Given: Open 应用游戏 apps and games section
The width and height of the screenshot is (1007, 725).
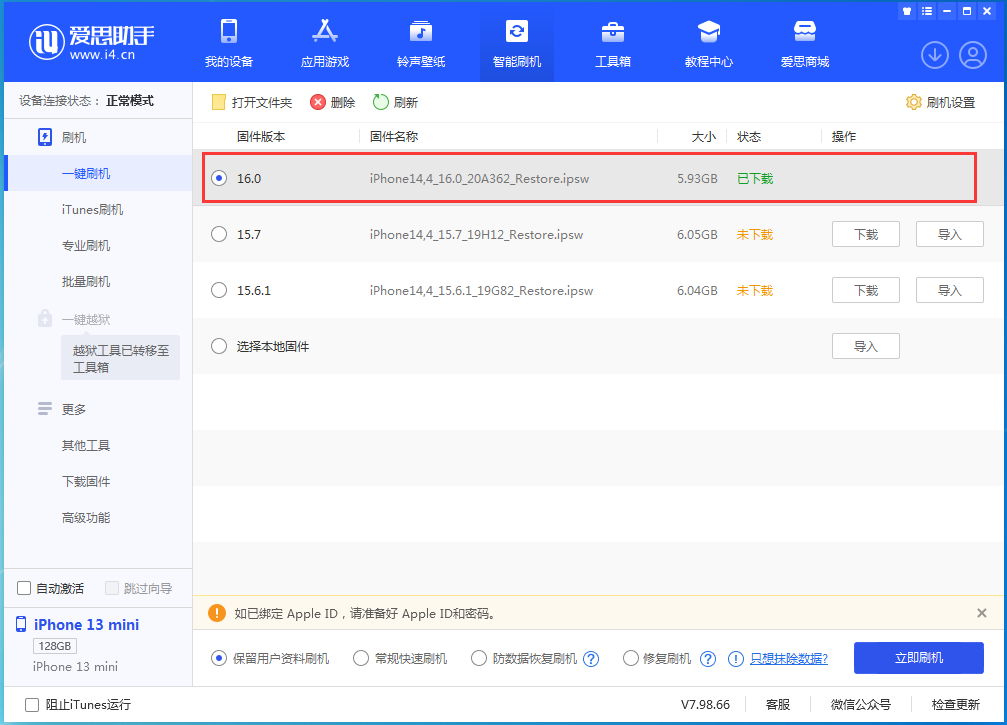Looking at the screenshot, I should point(325,43).
